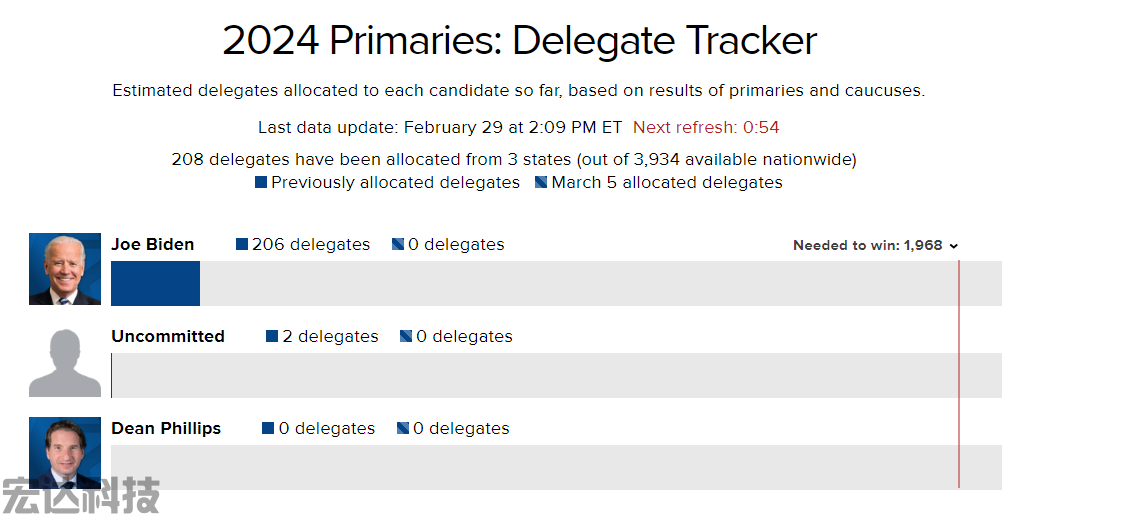Click Dean Phillips' empty delegate bar

(x=557, y=467)
